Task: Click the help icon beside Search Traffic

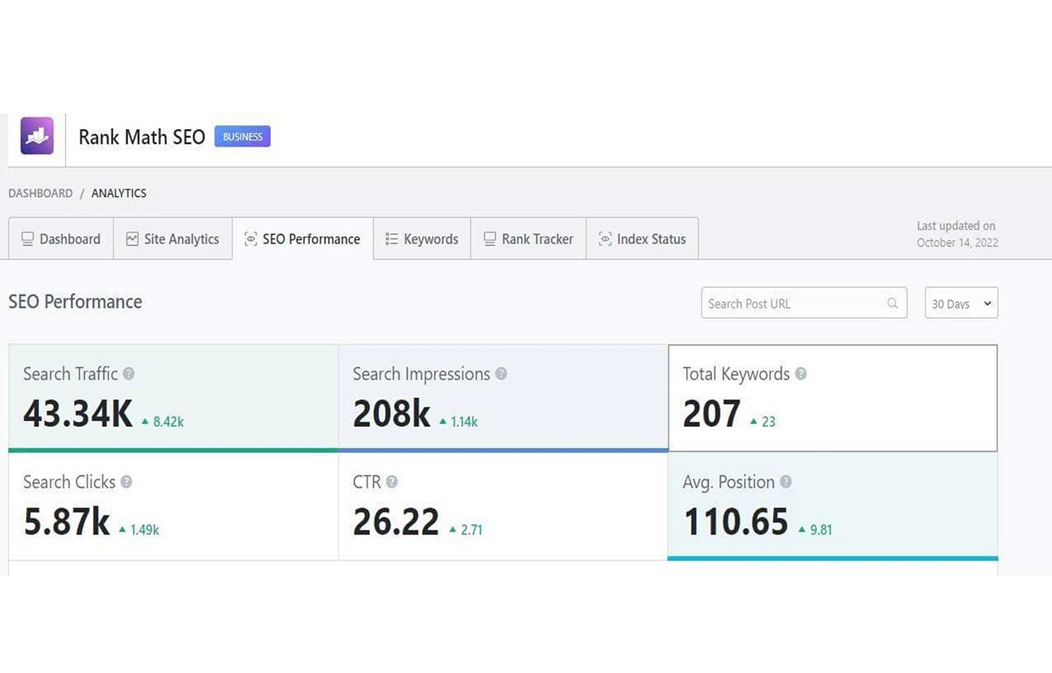Action: pos(128,374)
